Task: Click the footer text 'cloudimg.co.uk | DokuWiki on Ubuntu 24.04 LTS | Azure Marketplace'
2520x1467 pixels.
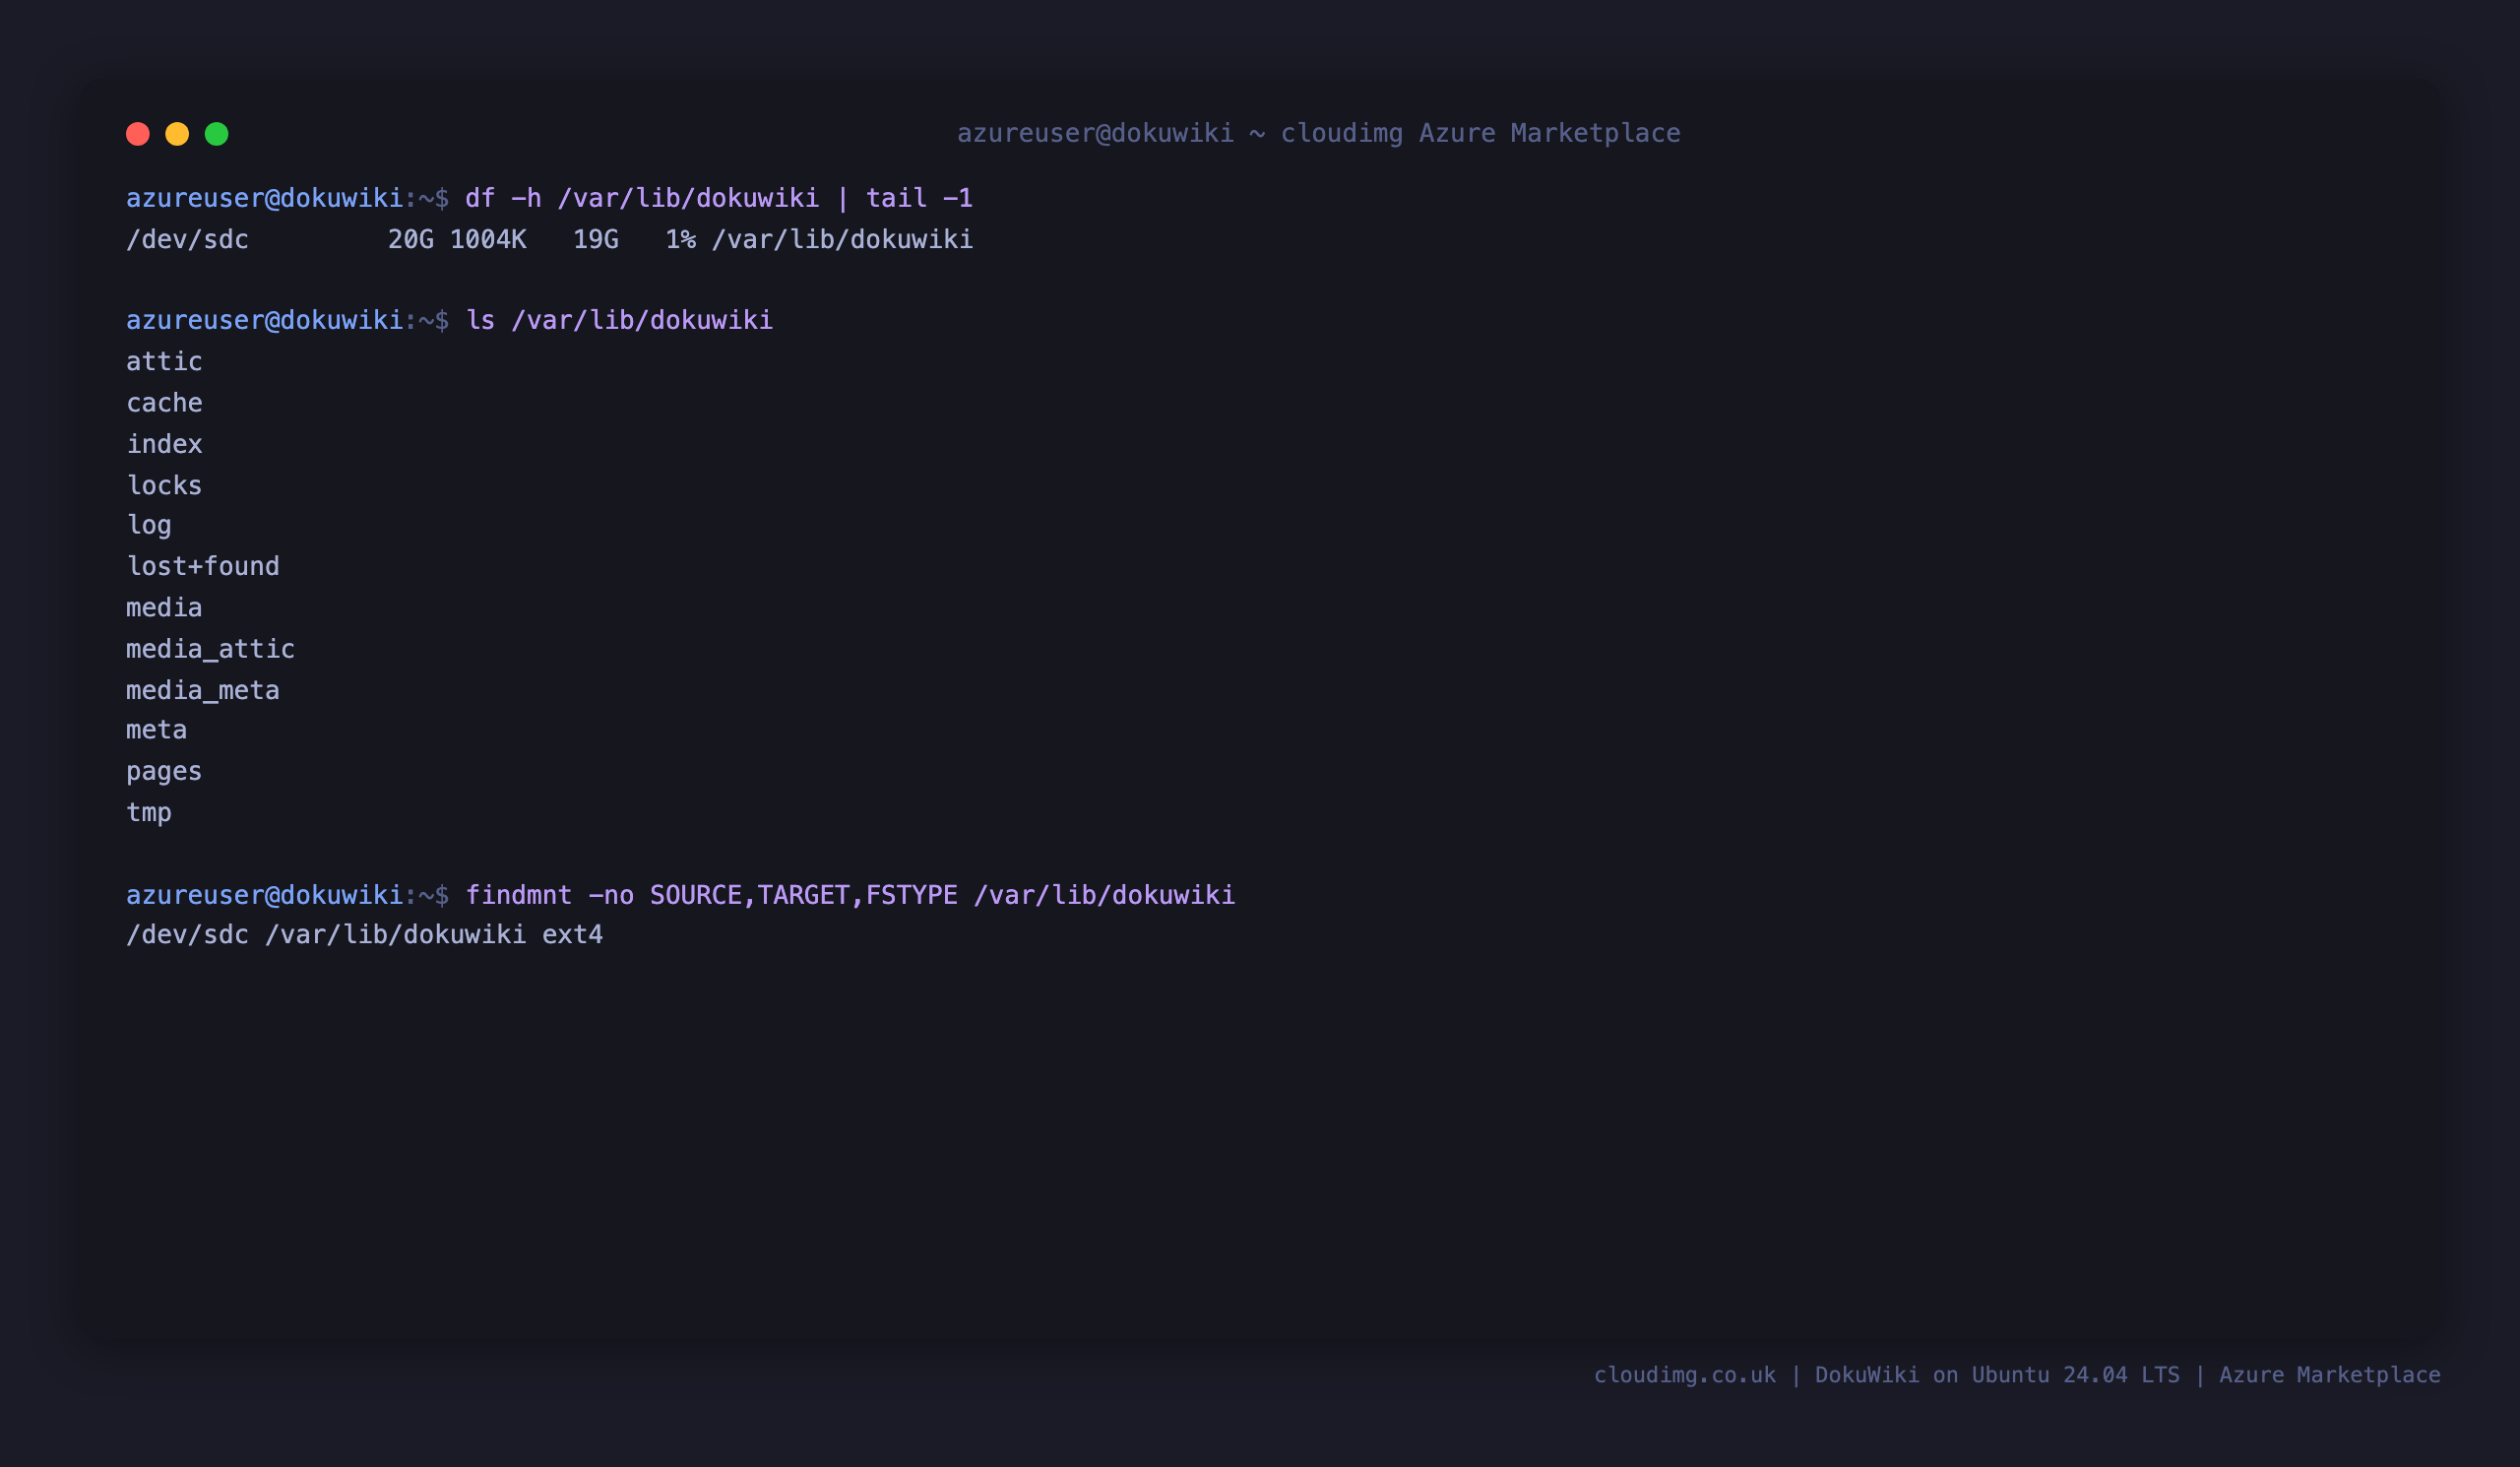Action: tap(2017, 1375)
